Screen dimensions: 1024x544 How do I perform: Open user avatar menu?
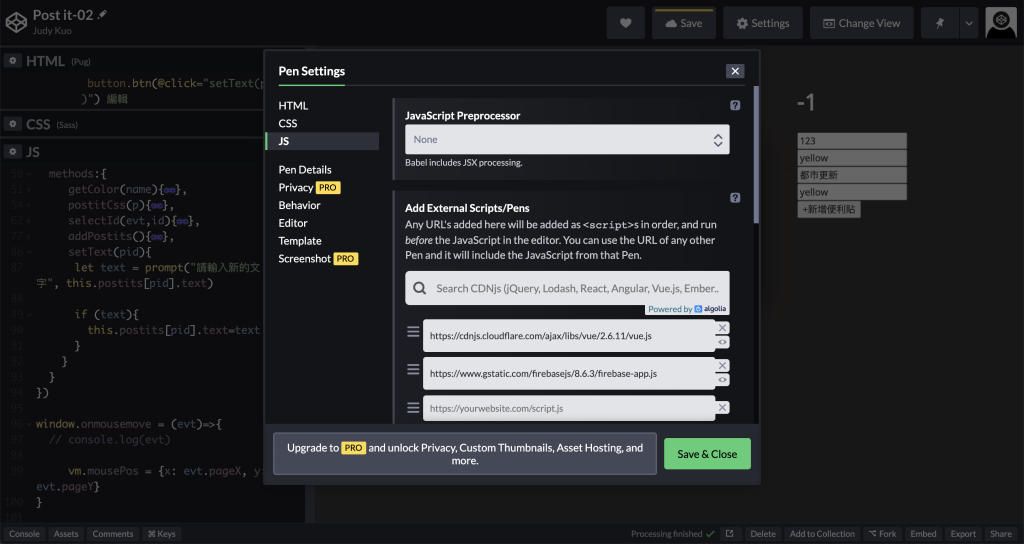[1000, 23]
